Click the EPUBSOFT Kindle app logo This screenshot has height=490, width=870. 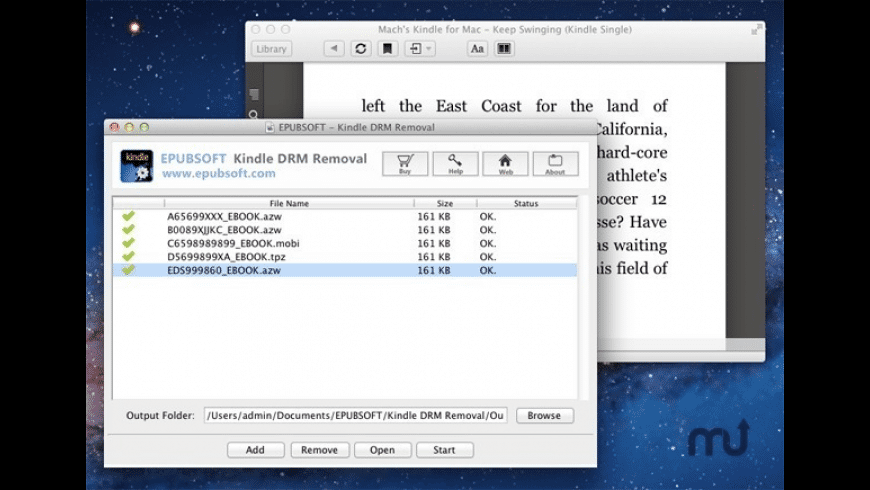[137, 165]
